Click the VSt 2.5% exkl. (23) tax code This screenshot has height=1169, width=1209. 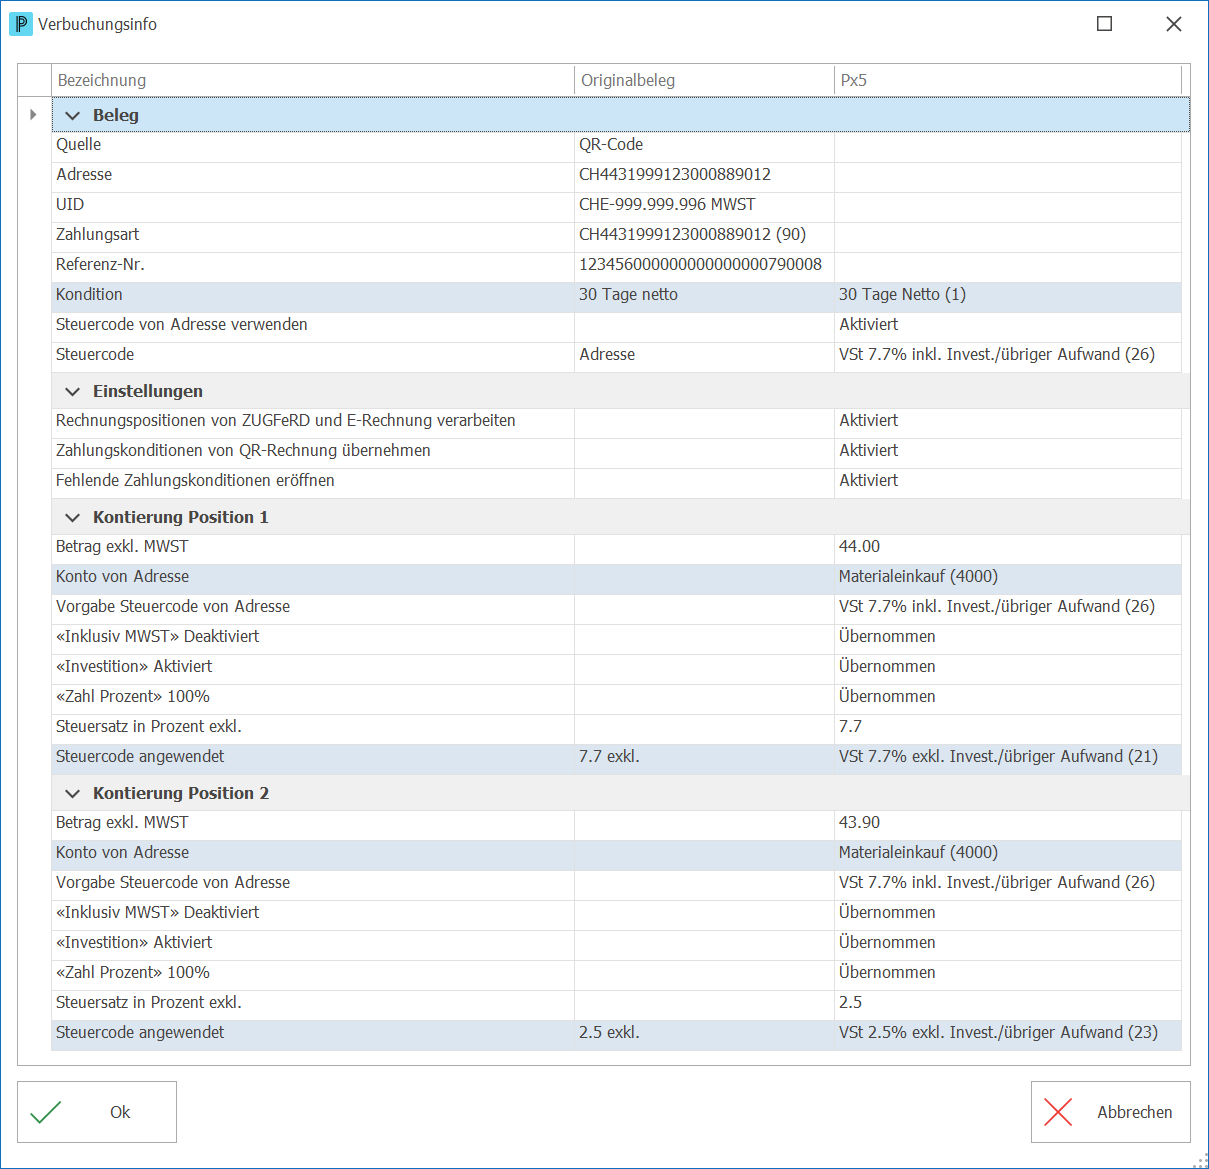coord(998,1033)
